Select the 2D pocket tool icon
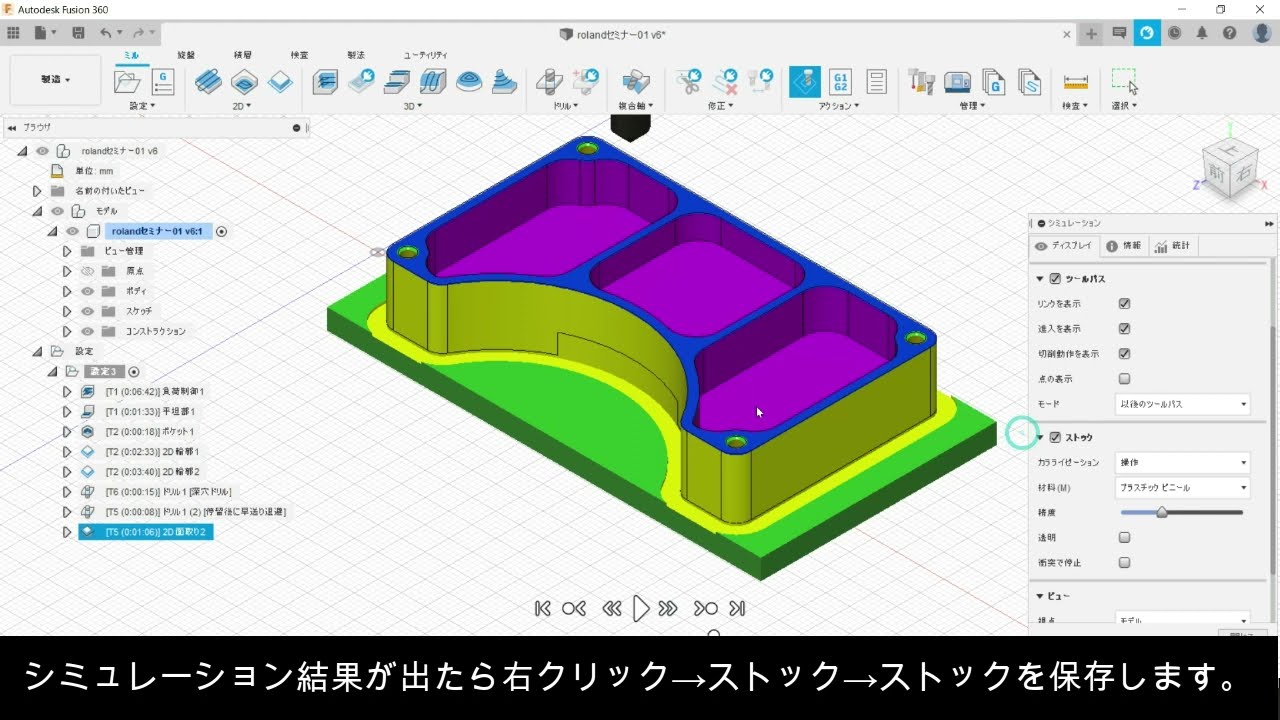This screenshot has height=720, width=1280. pyautogui.click(x=244, y=82)
